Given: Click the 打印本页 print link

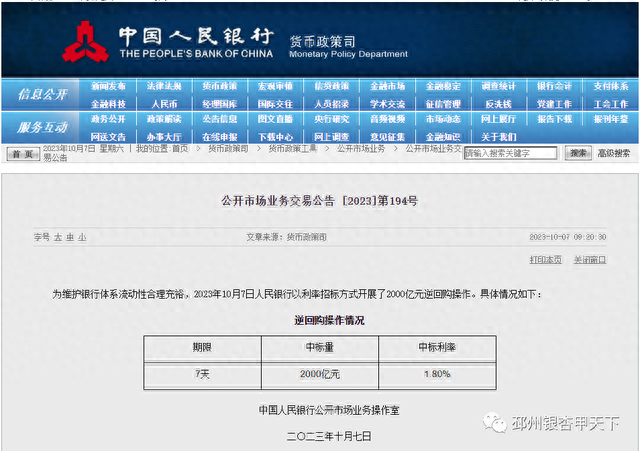Looking at the screenshot, I should click(x=546, y=260).
